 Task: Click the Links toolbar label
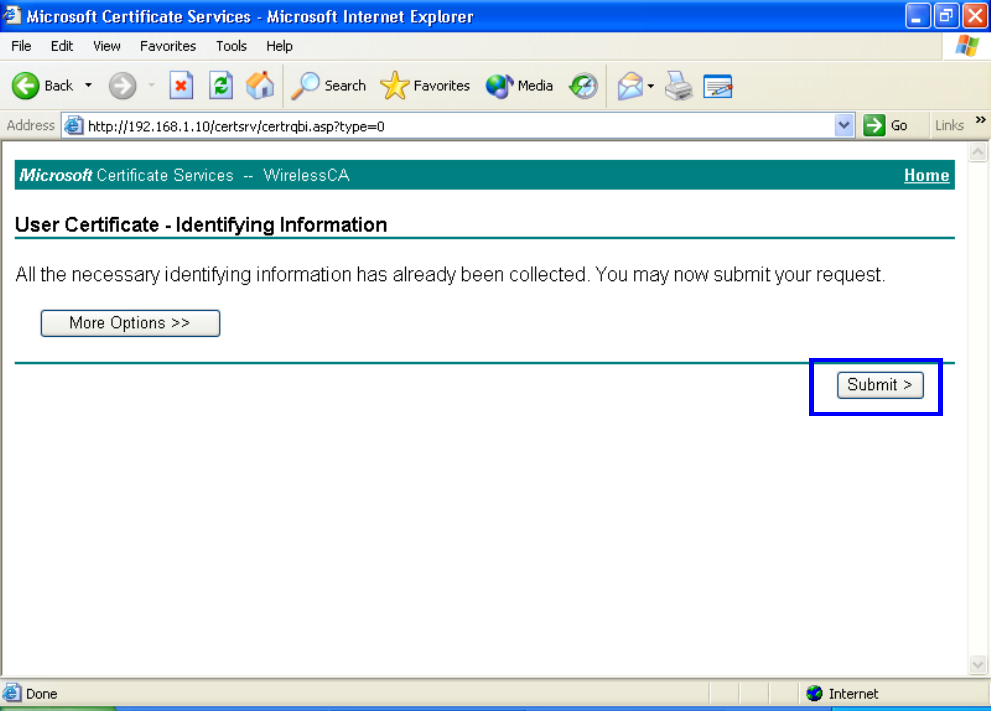point(949,126)
